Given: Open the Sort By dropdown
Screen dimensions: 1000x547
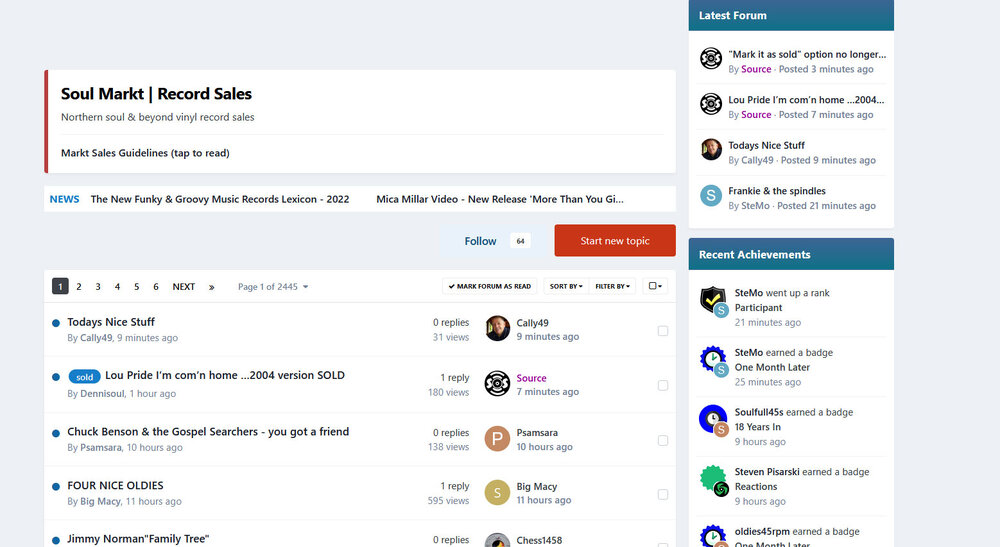Looking at the screenshot, I should click(566, 286).
